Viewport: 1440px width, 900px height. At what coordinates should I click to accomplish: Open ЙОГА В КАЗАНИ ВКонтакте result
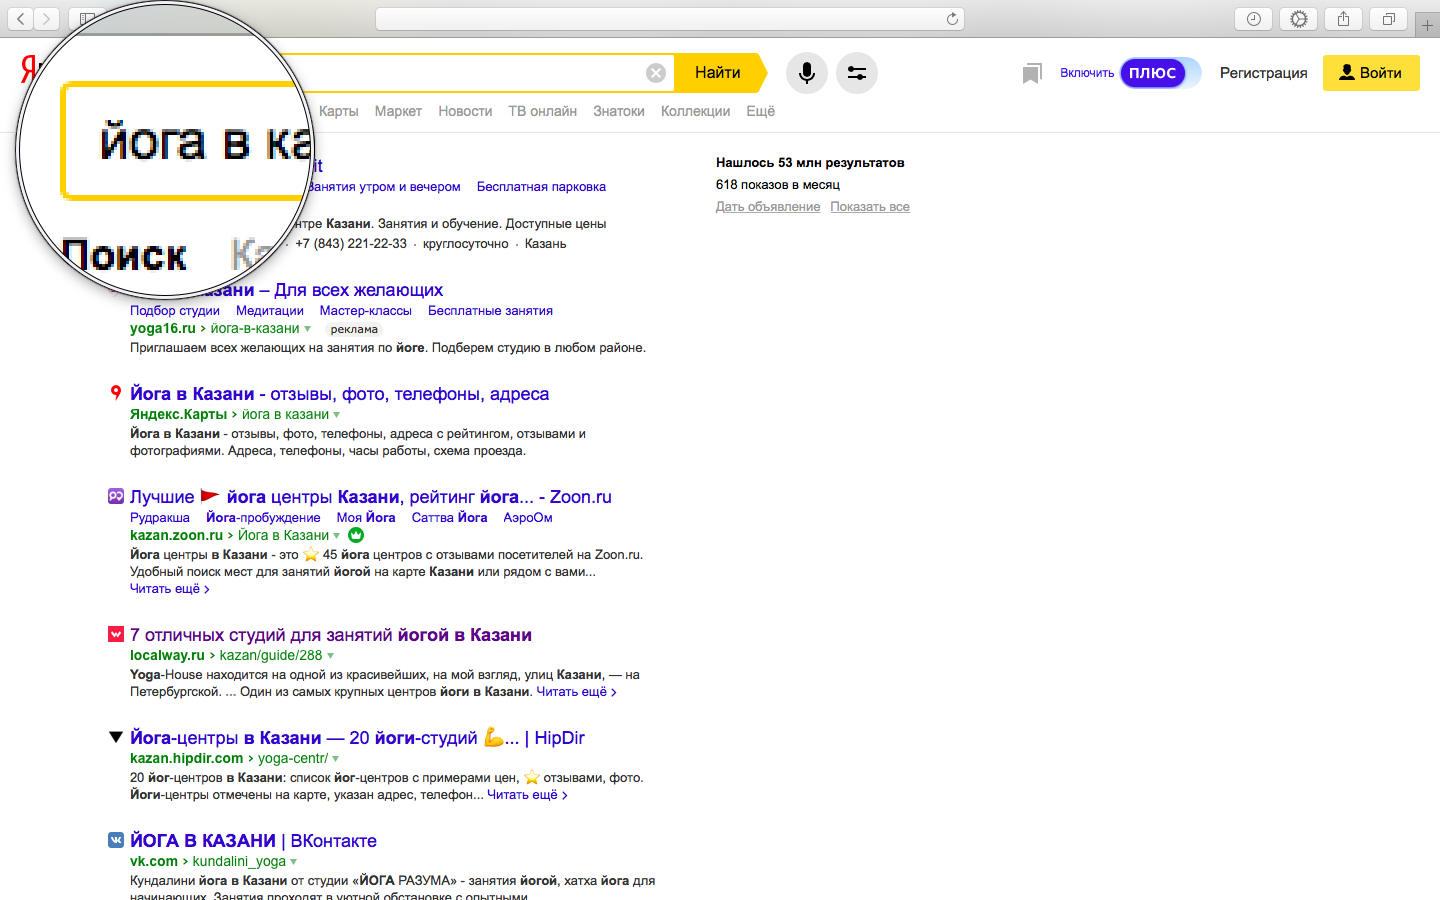[253, 841]
